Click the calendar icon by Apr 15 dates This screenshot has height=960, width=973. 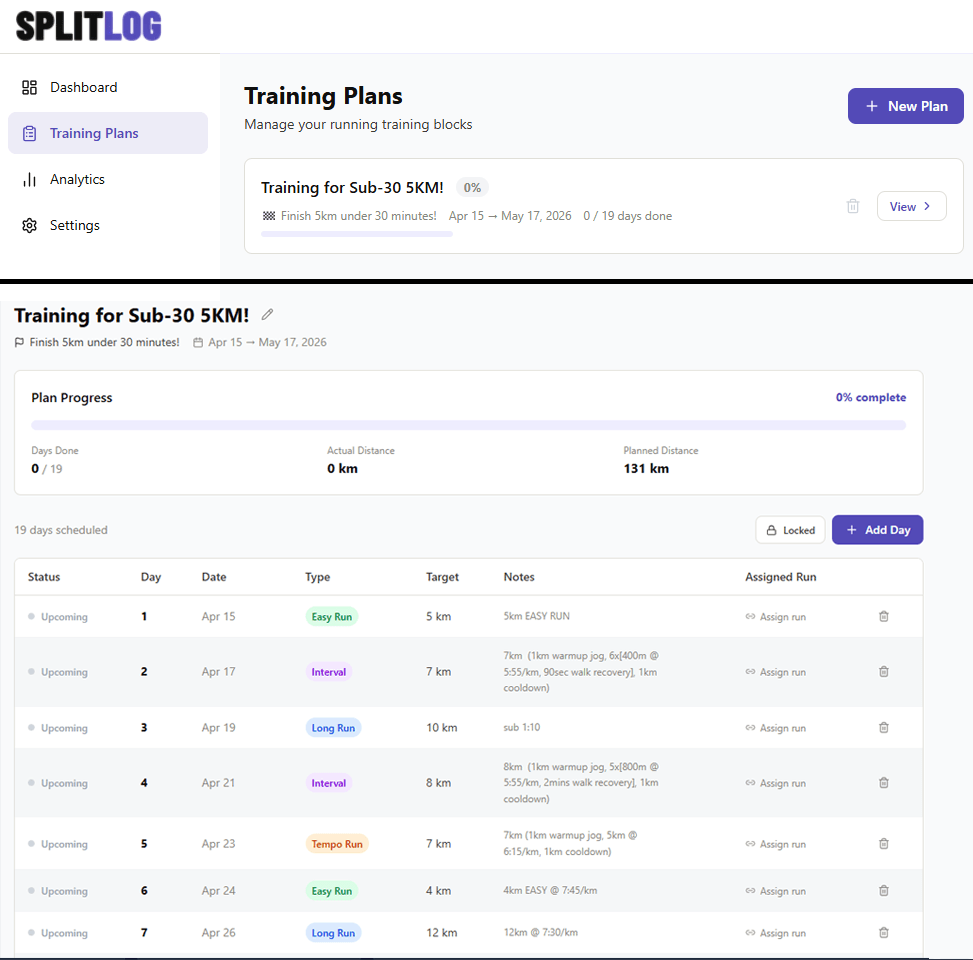197,343
